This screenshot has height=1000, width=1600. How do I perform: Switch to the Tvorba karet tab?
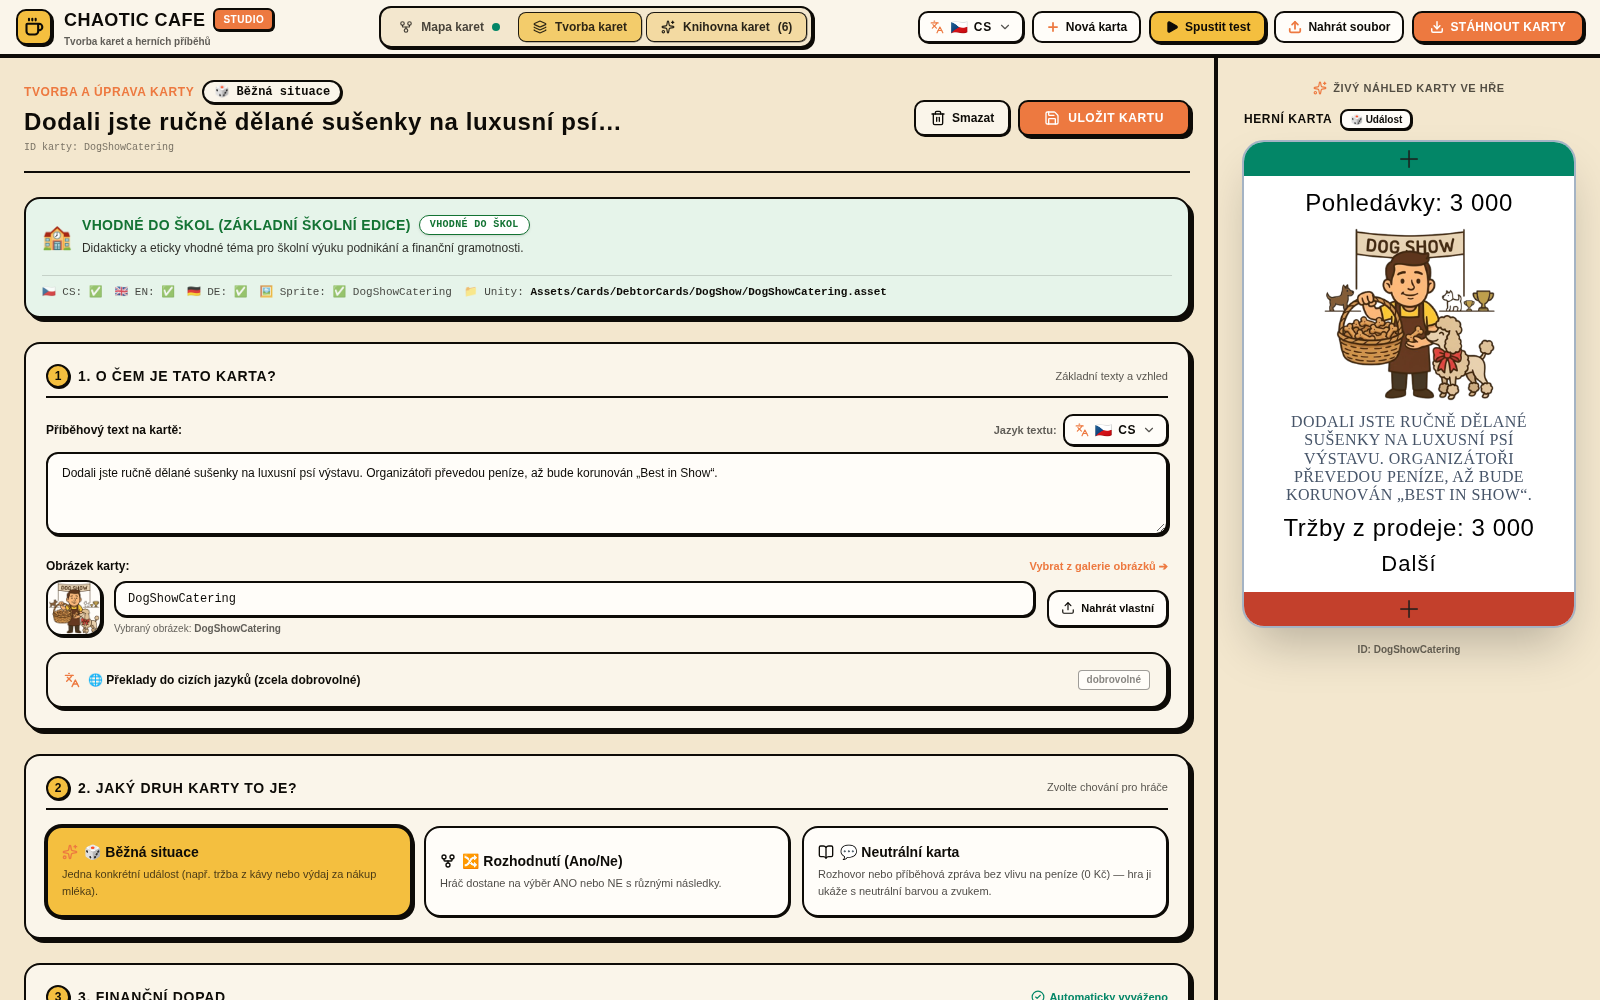coord(580,27)
